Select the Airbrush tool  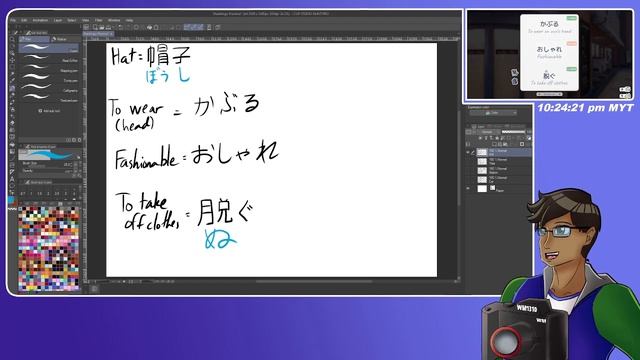coord(12,109)
